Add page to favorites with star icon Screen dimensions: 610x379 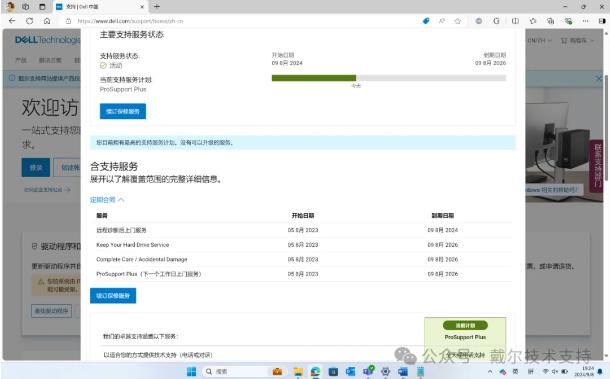pos(458,21)
